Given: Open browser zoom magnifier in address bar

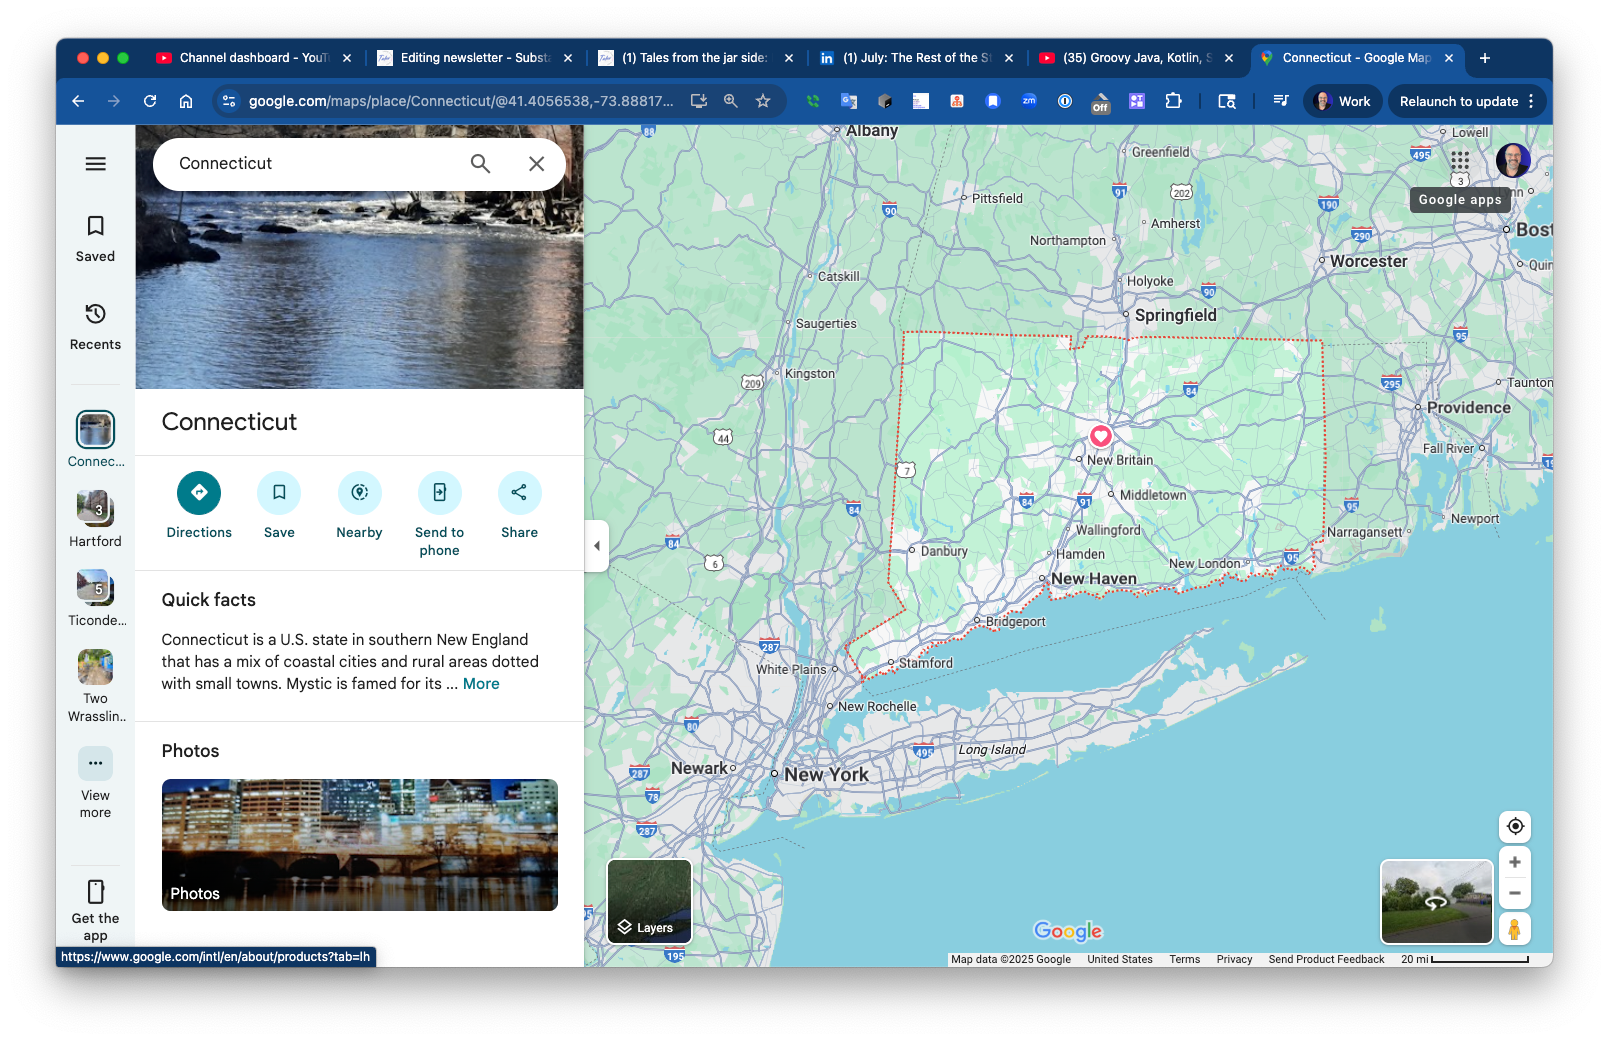Looking at the screenshot, I should (x=731, y=101).
